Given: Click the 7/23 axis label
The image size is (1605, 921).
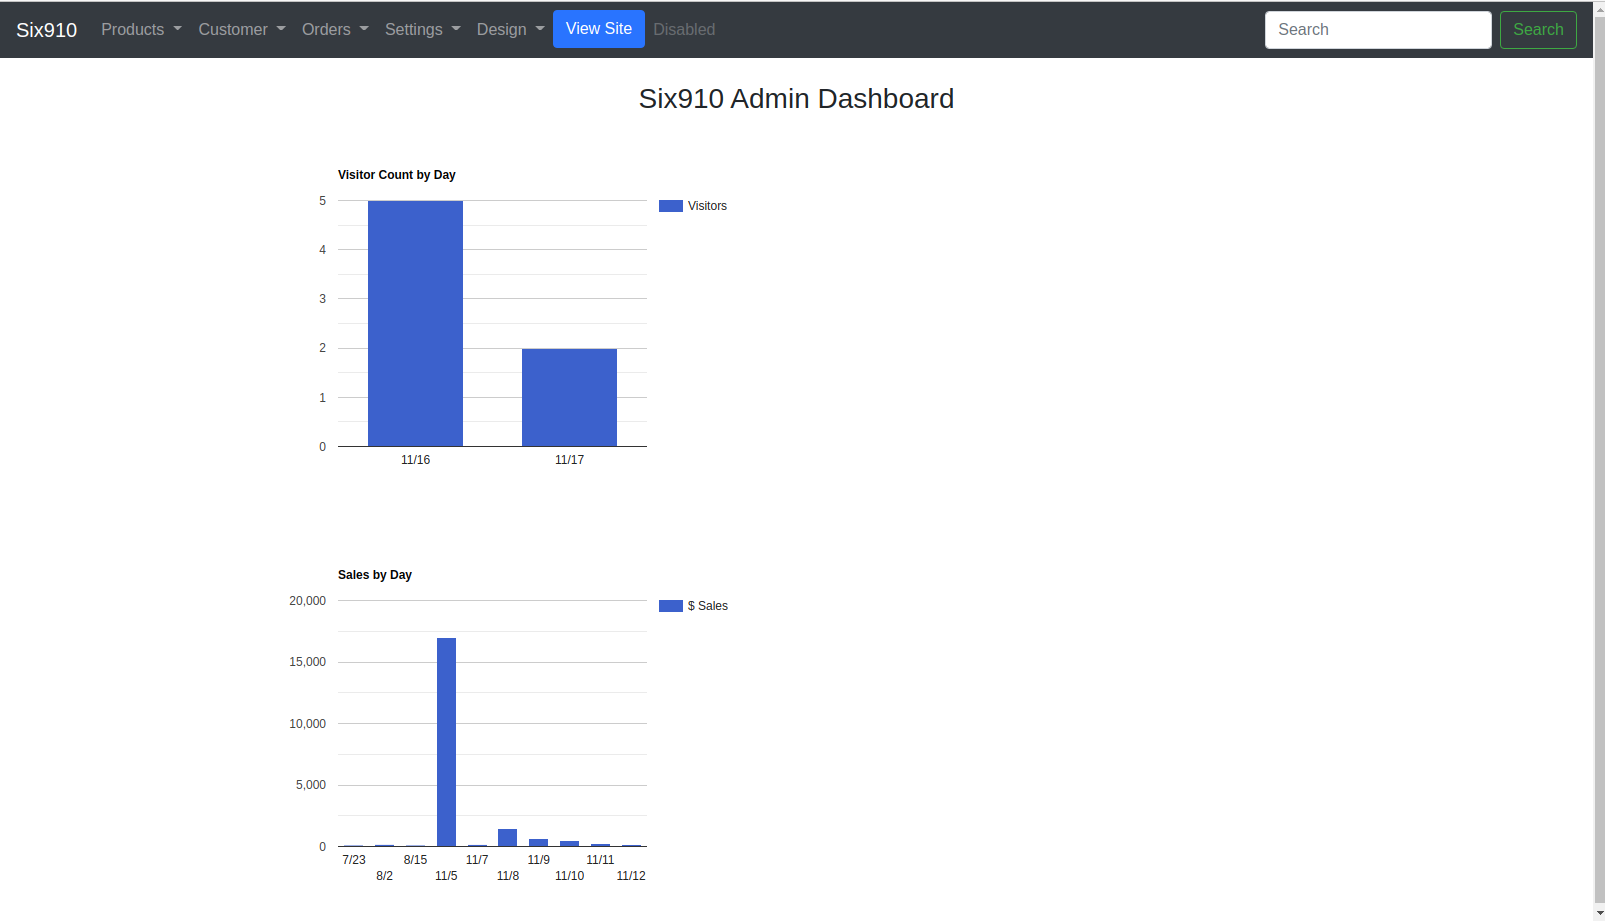Looking at the screenshot, I should (x=354, y=860).
